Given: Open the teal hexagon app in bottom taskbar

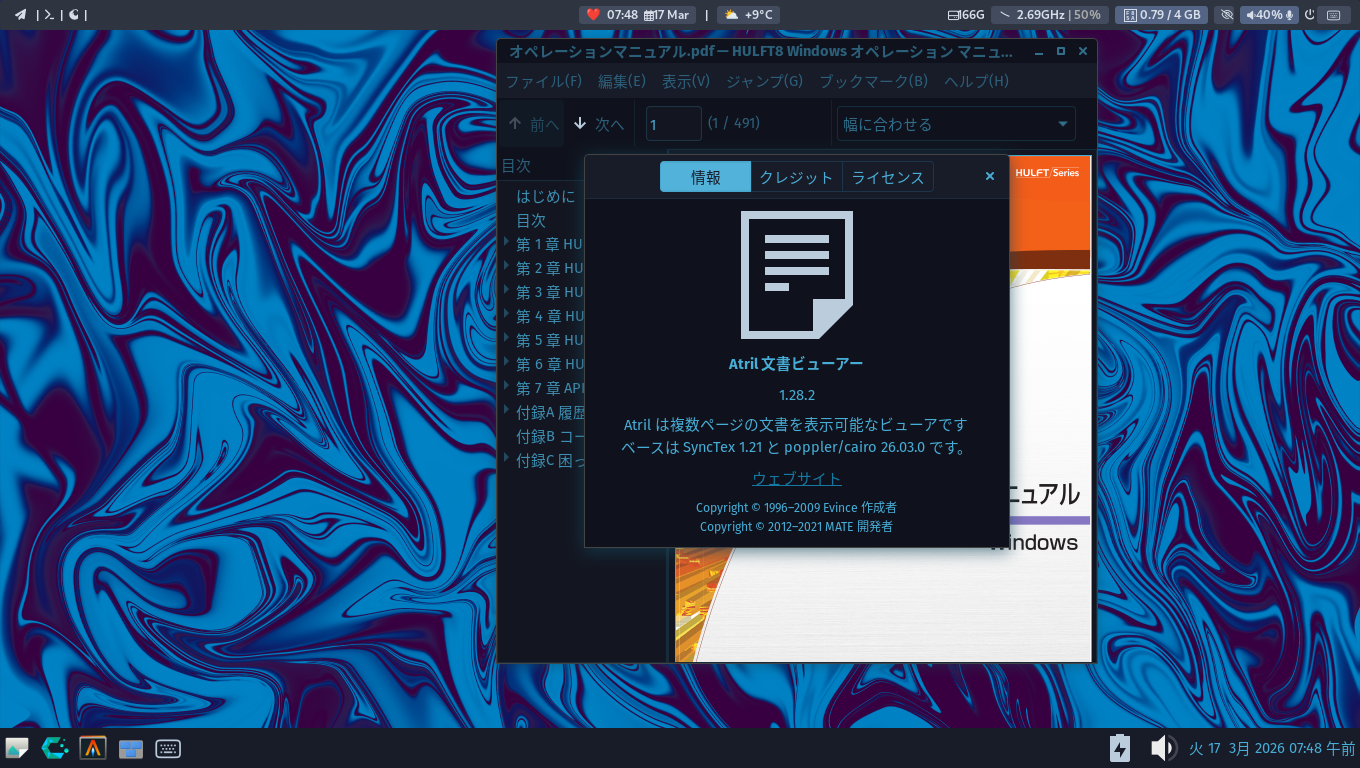Looking at the screenshot, I should click(x=55, y=748).
